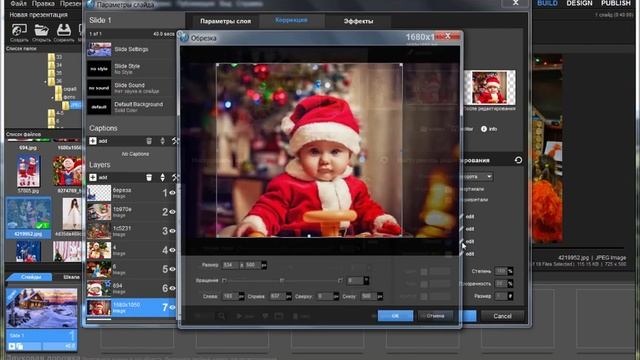Toggle eye icon on layer 7 1680x1050
Image resolution: width=640 pixels, height=360 pixels.
click(172, 308)
